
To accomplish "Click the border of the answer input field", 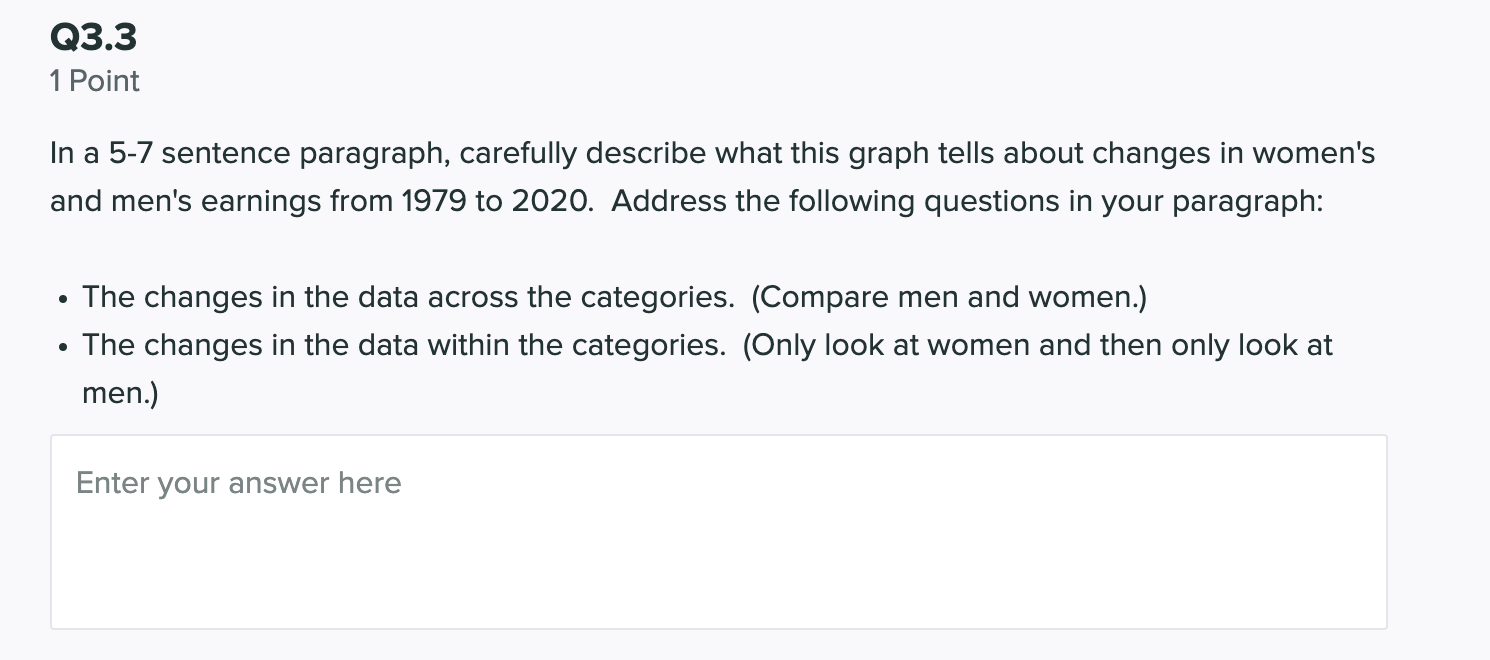I will point(51,530).
